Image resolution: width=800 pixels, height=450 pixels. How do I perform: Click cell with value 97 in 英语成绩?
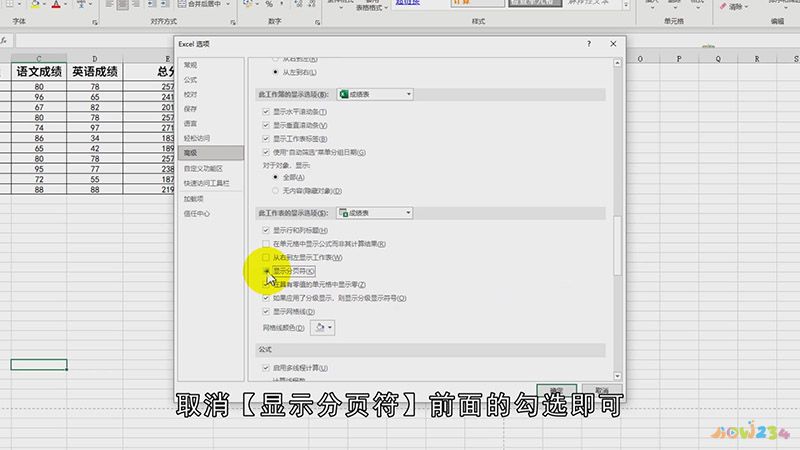pyautogui.click(x=94, y=128)
